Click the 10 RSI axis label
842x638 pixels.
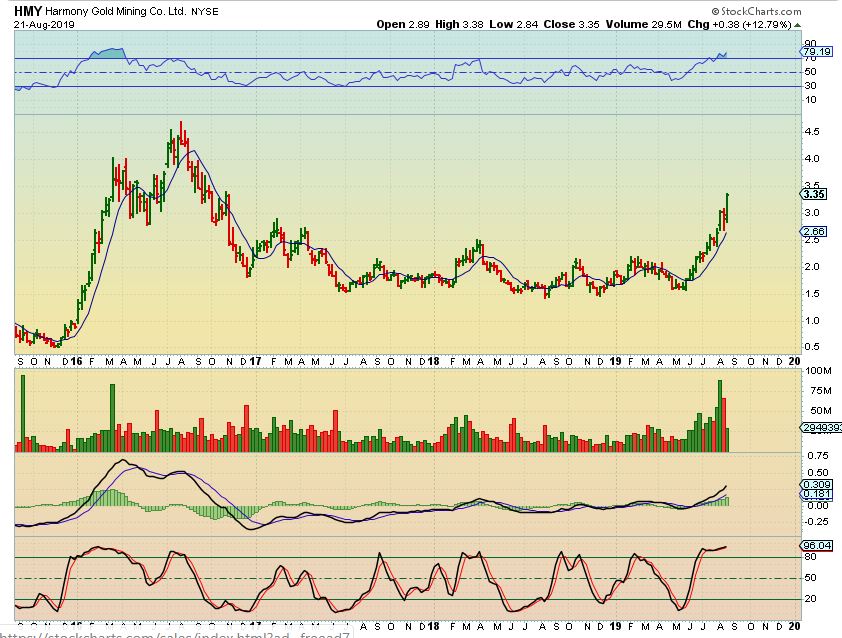[810, 100]
